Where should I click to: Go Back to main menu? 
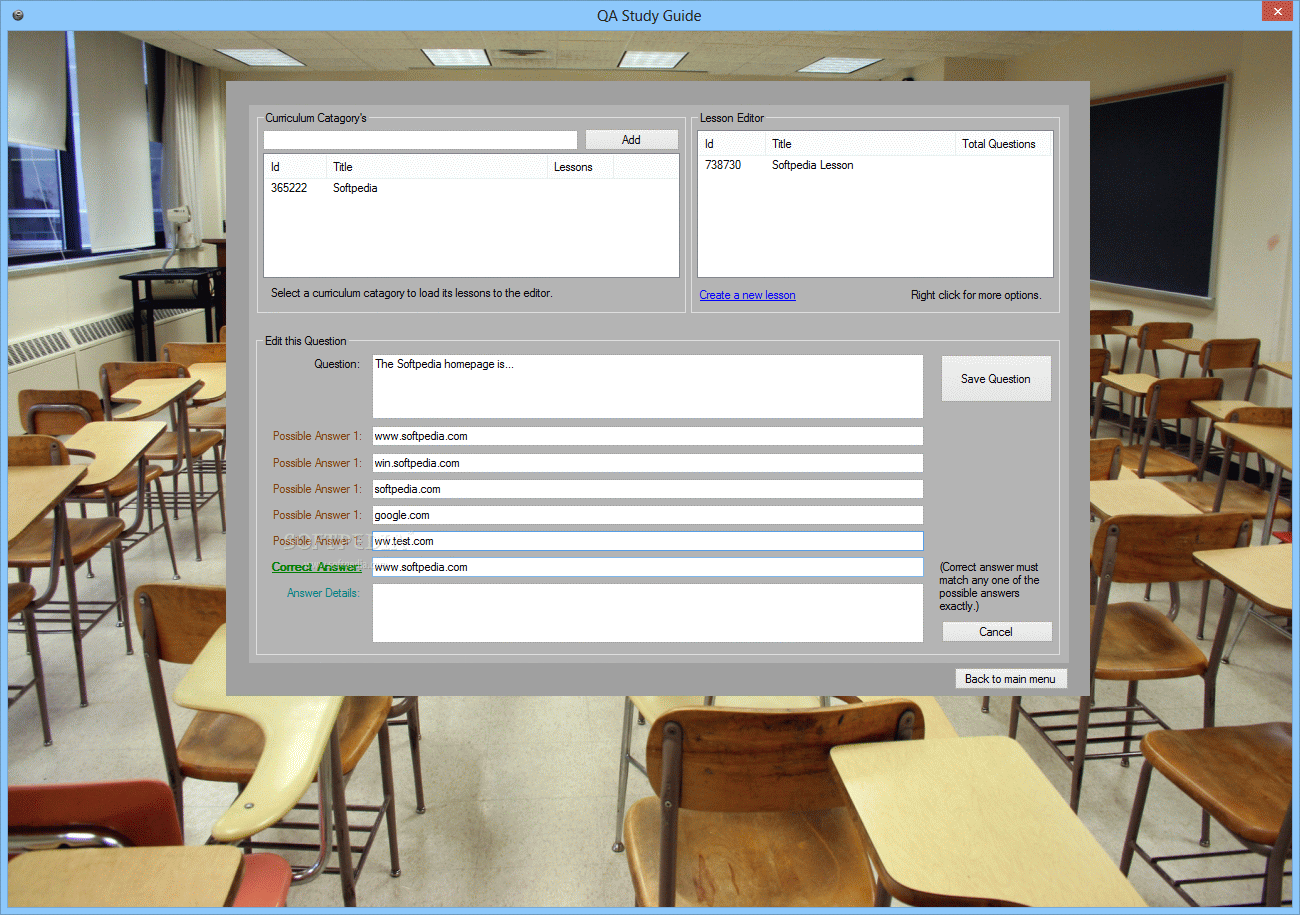click(x=1010, y=679)
